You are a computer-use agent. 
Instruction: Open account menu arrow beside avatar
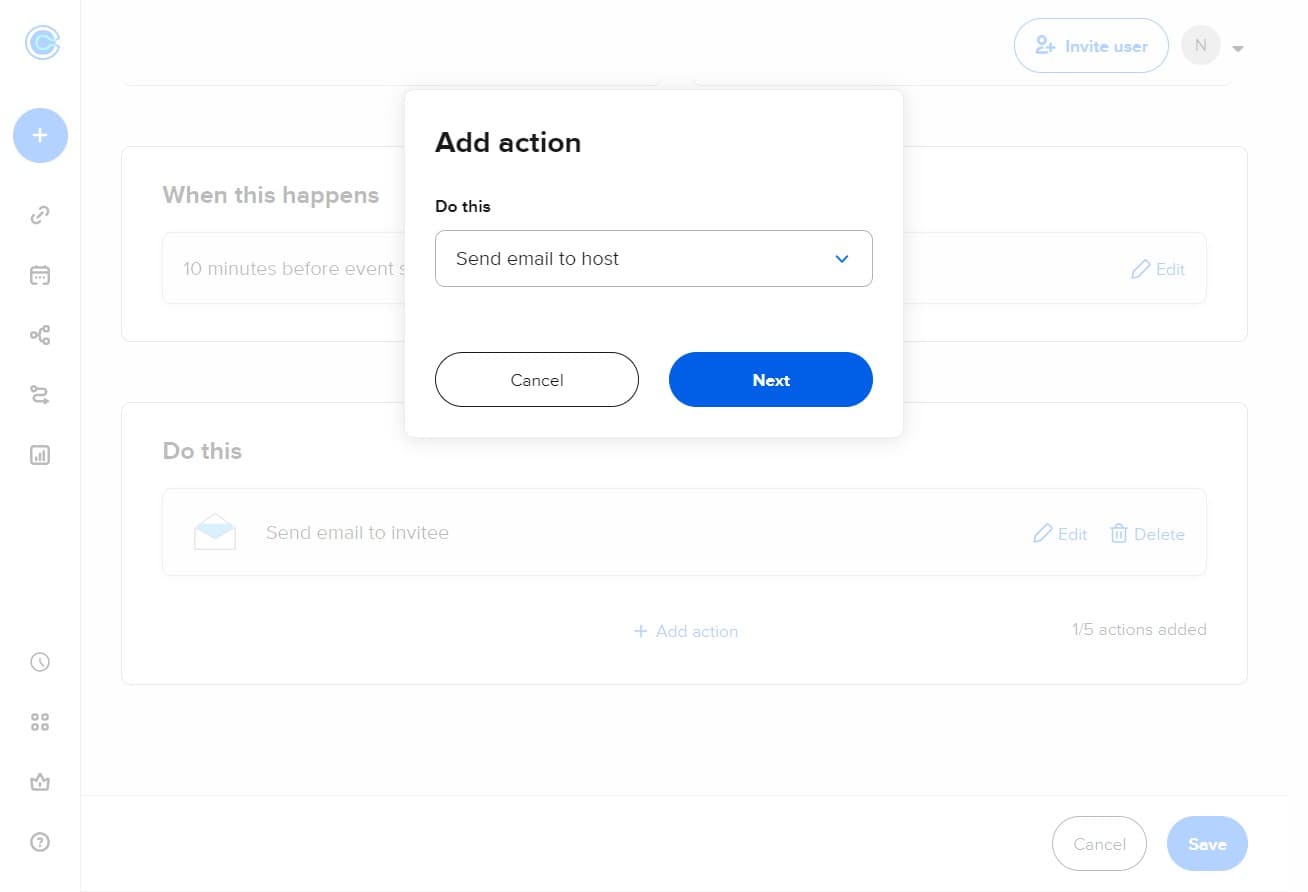tap(1238, 48)
